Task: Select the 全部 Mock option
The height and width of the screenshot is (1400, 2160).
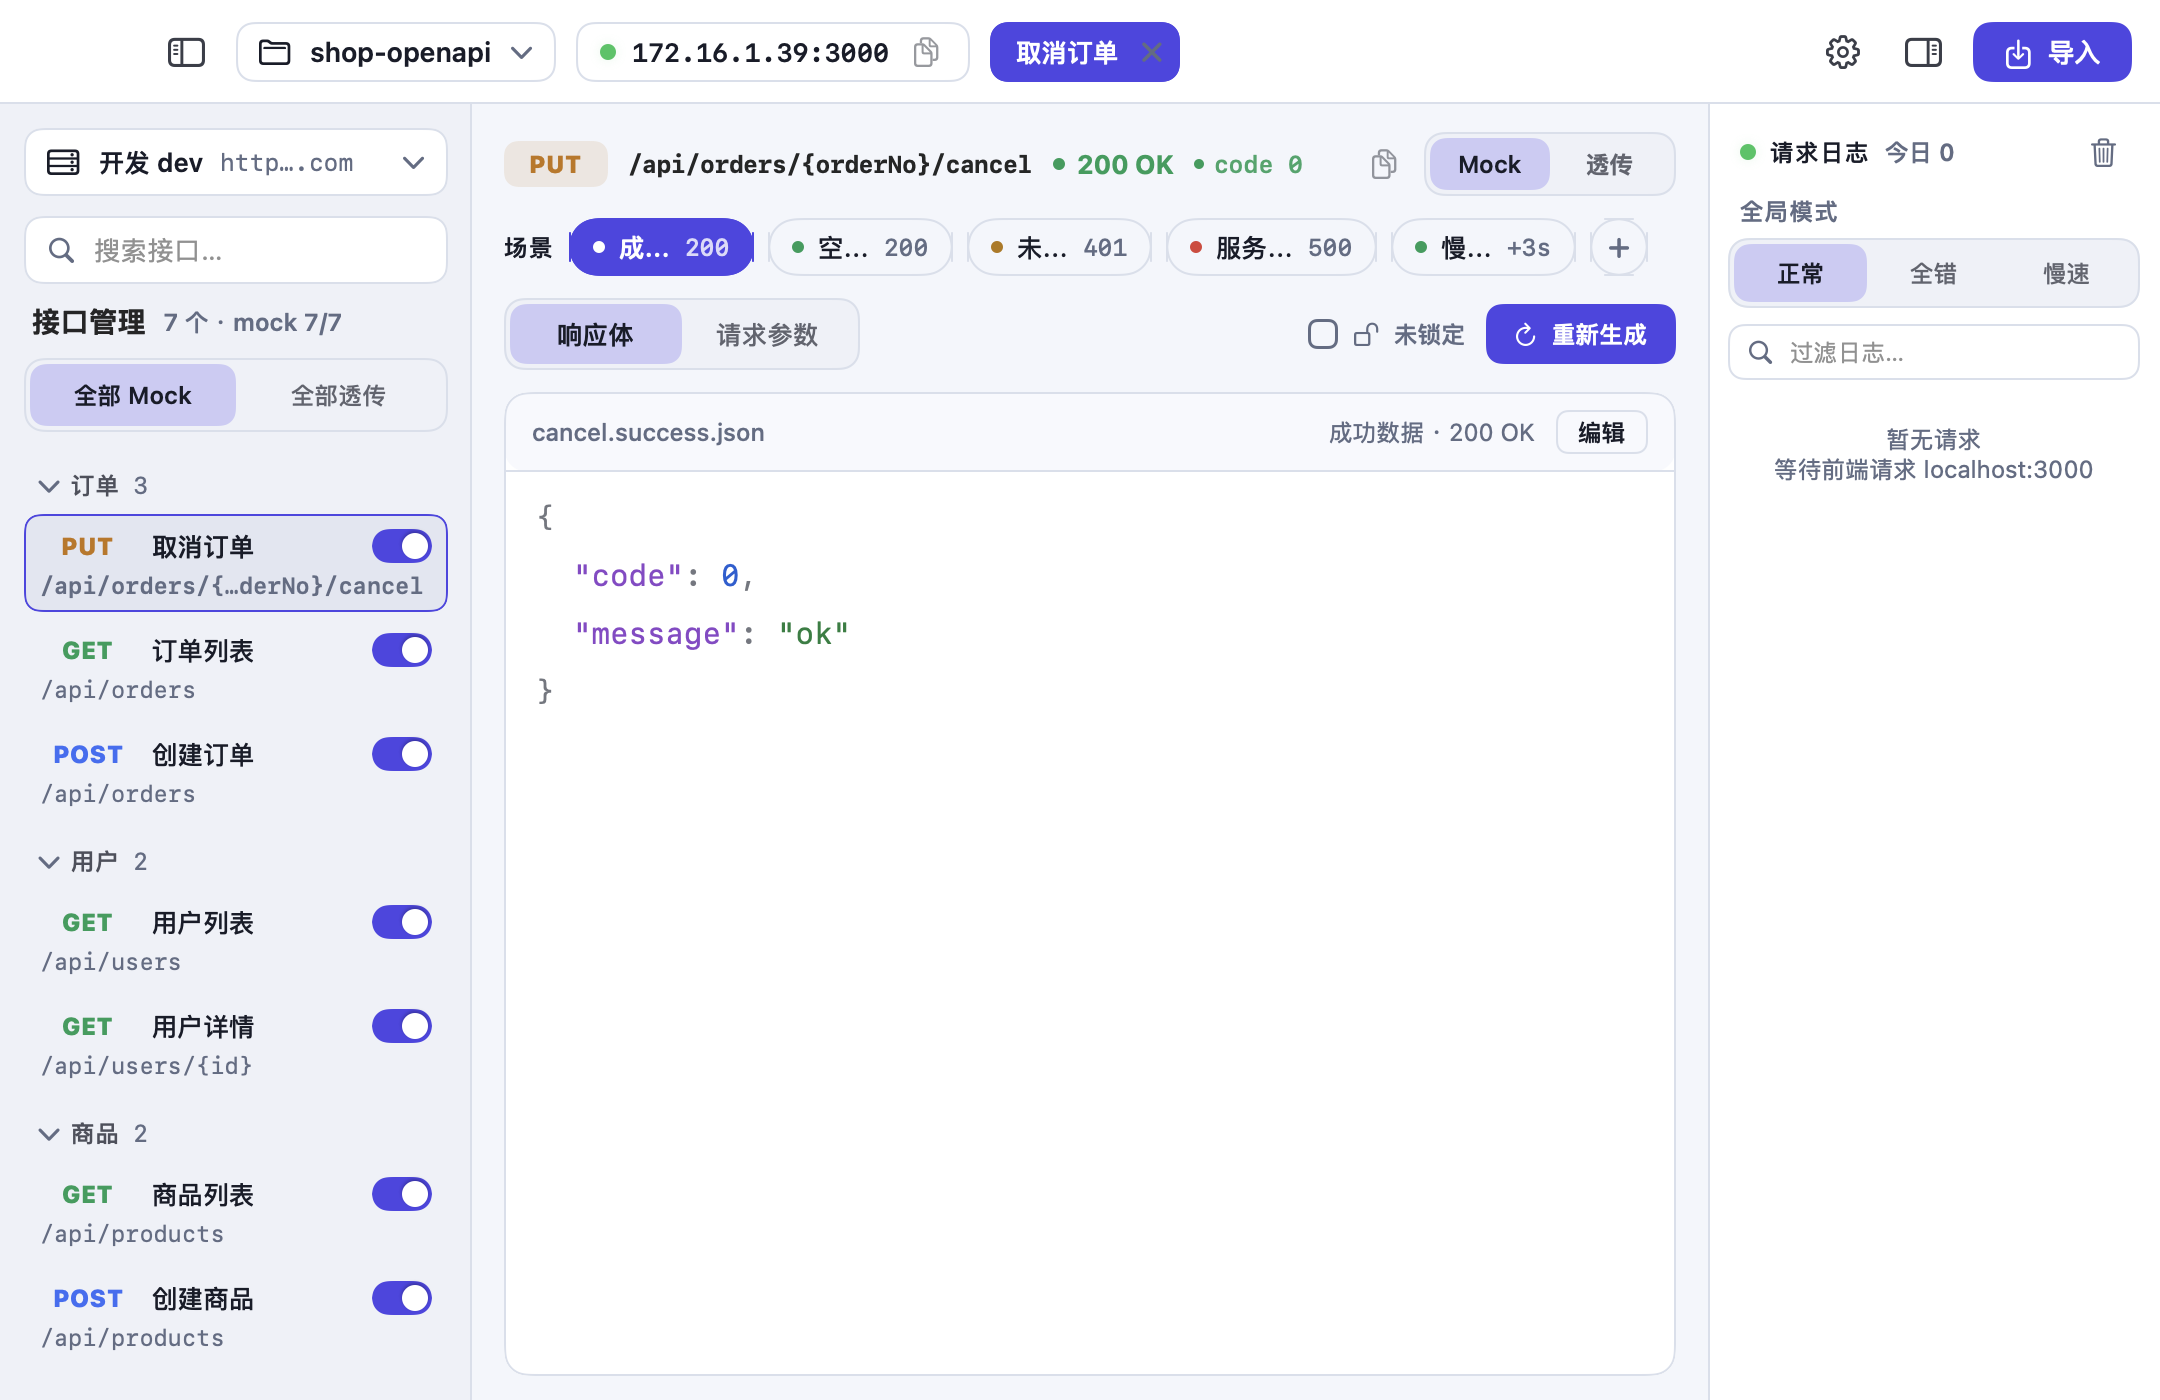Action: click(x=133, y=395)
